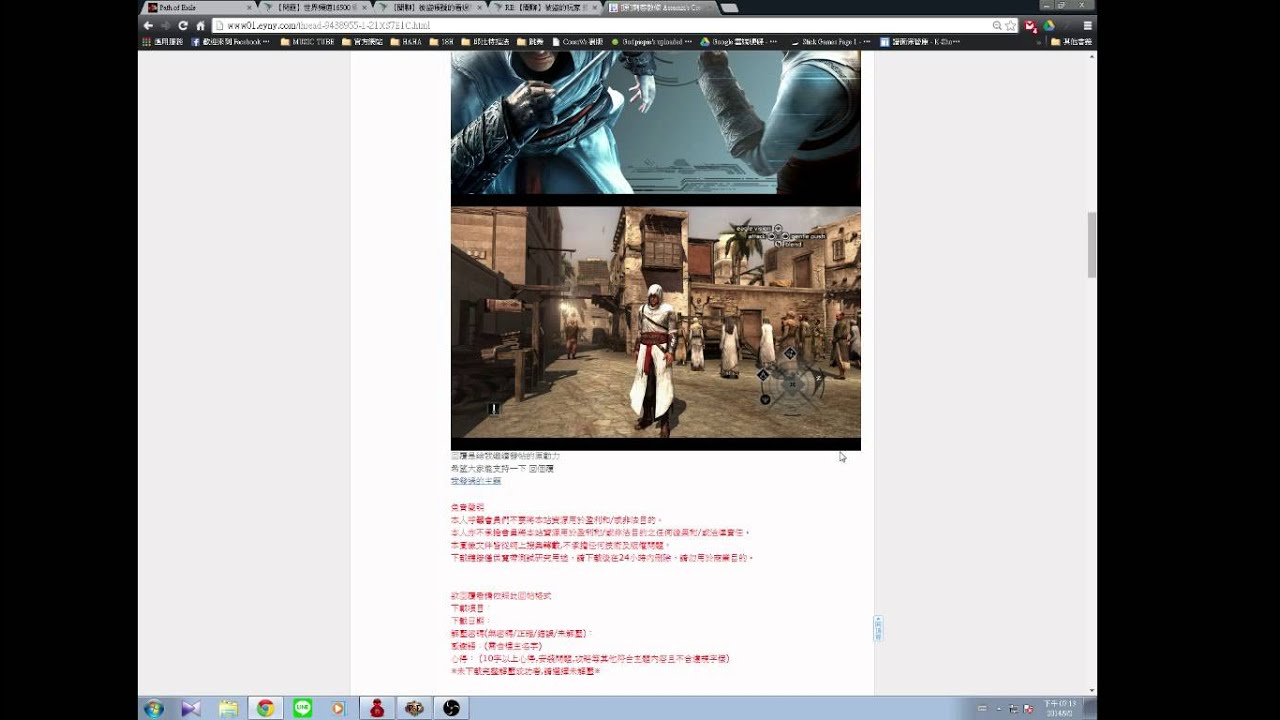
Task: Select the active Assassin's Creed tab
Action: point(661,7)
